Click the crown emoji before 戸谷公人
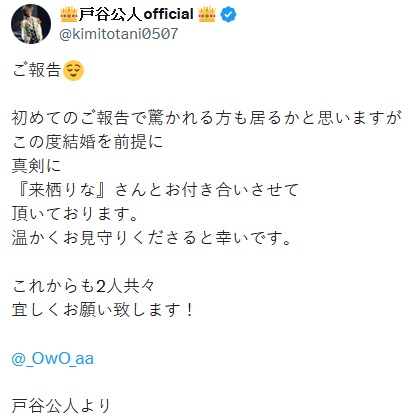 (x=69, y=14)
